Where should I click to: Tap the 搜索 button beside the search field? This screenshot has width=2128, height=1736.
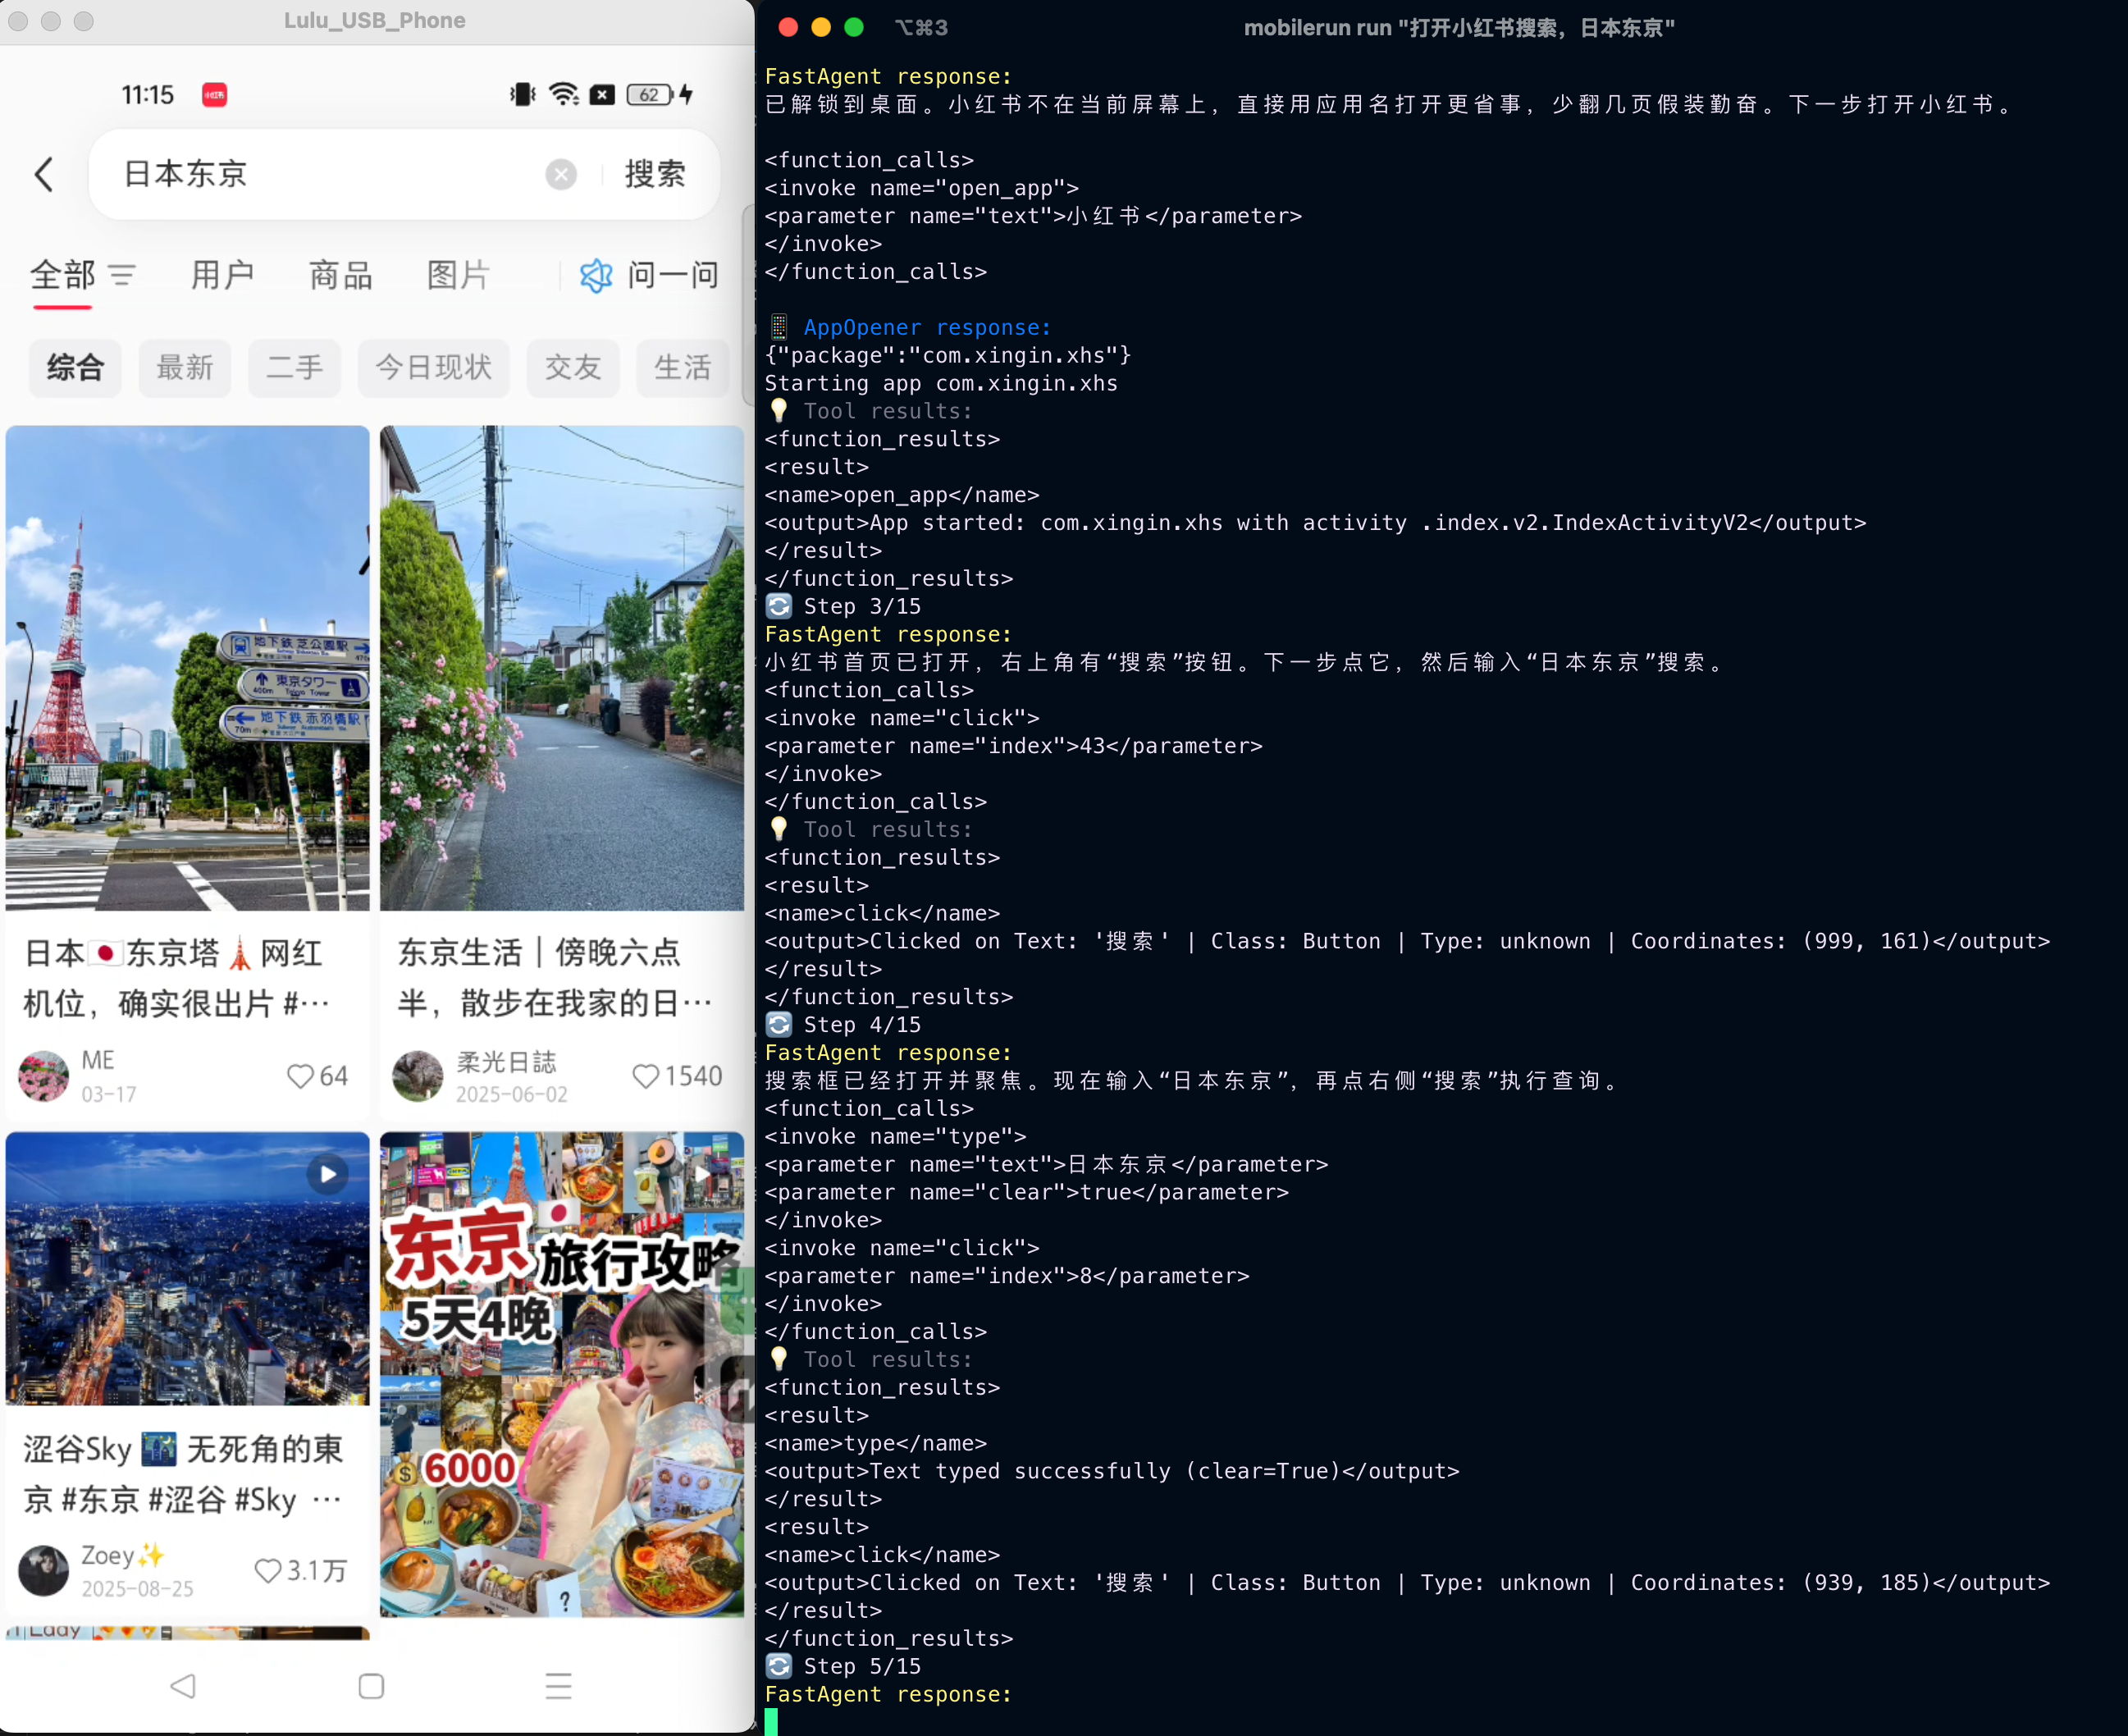[655, 174]
